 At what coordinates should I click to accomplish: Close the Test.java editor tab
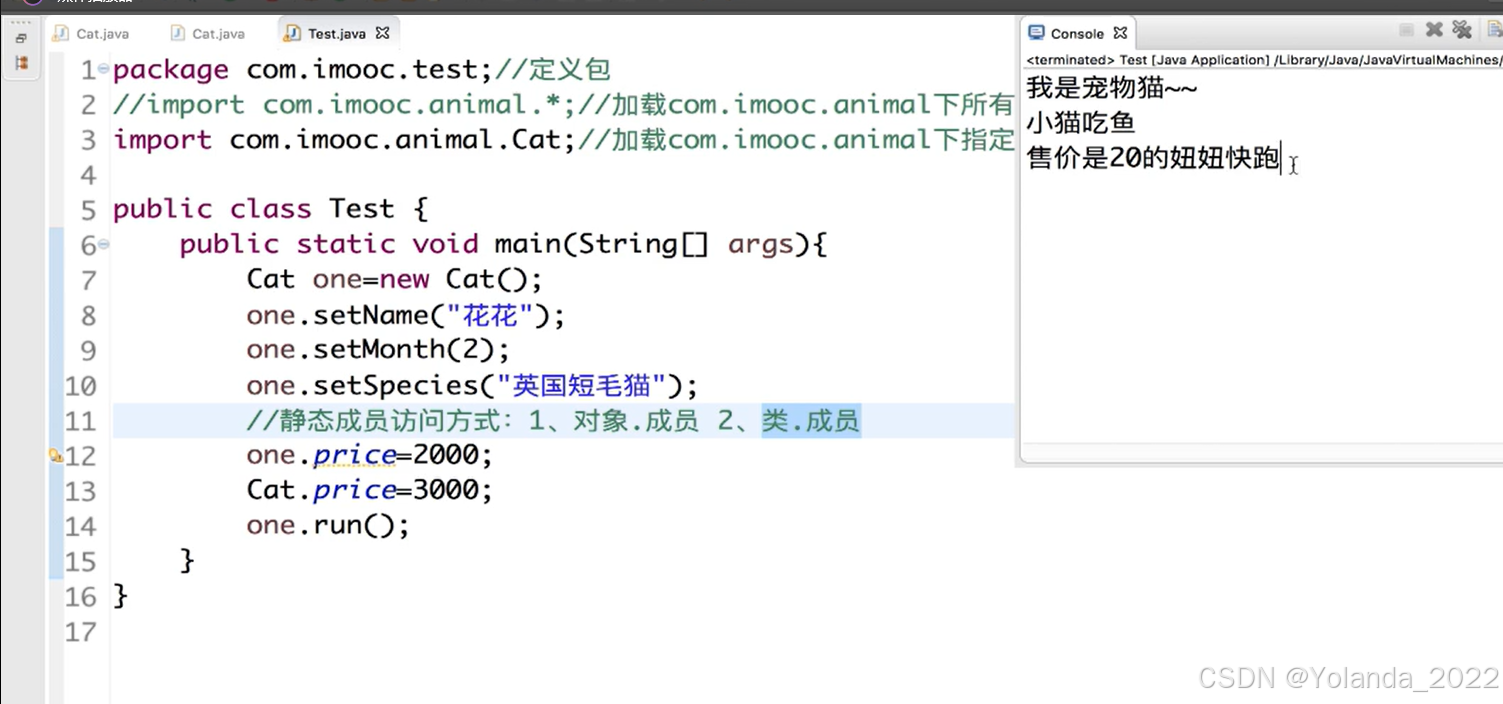click(x=382, y=33)
